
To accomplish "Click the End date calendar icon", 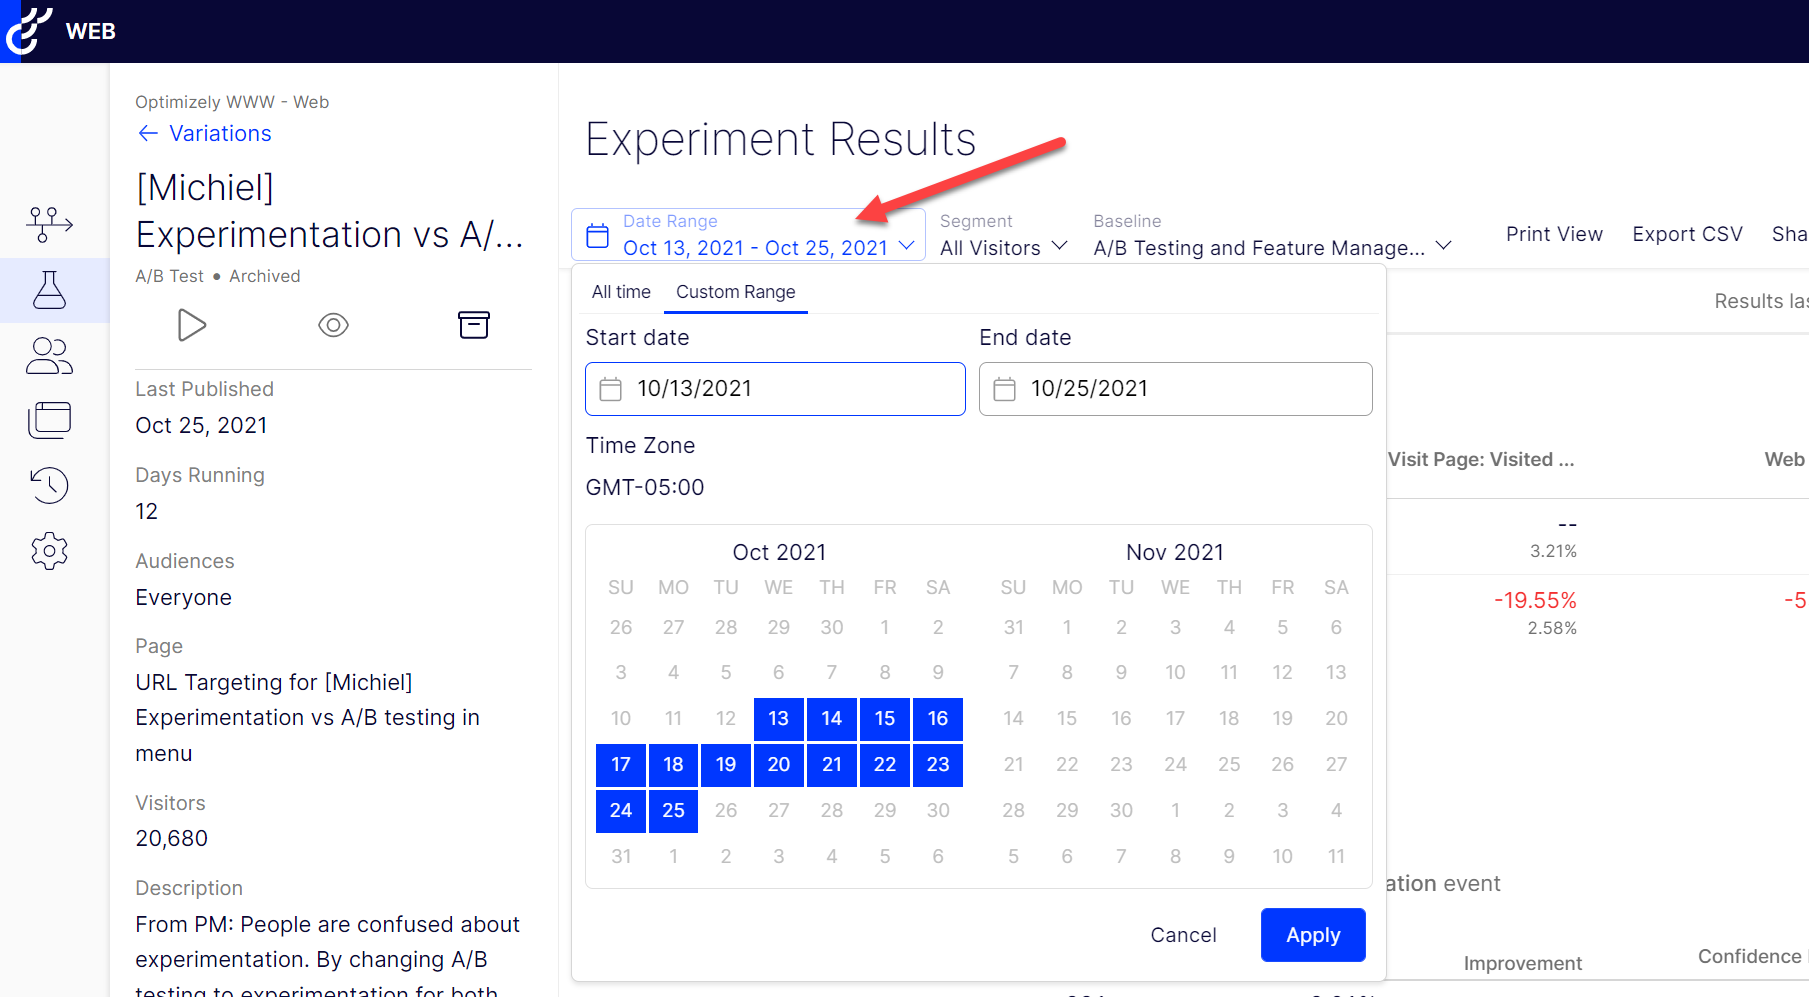I will pos(1004,389).
